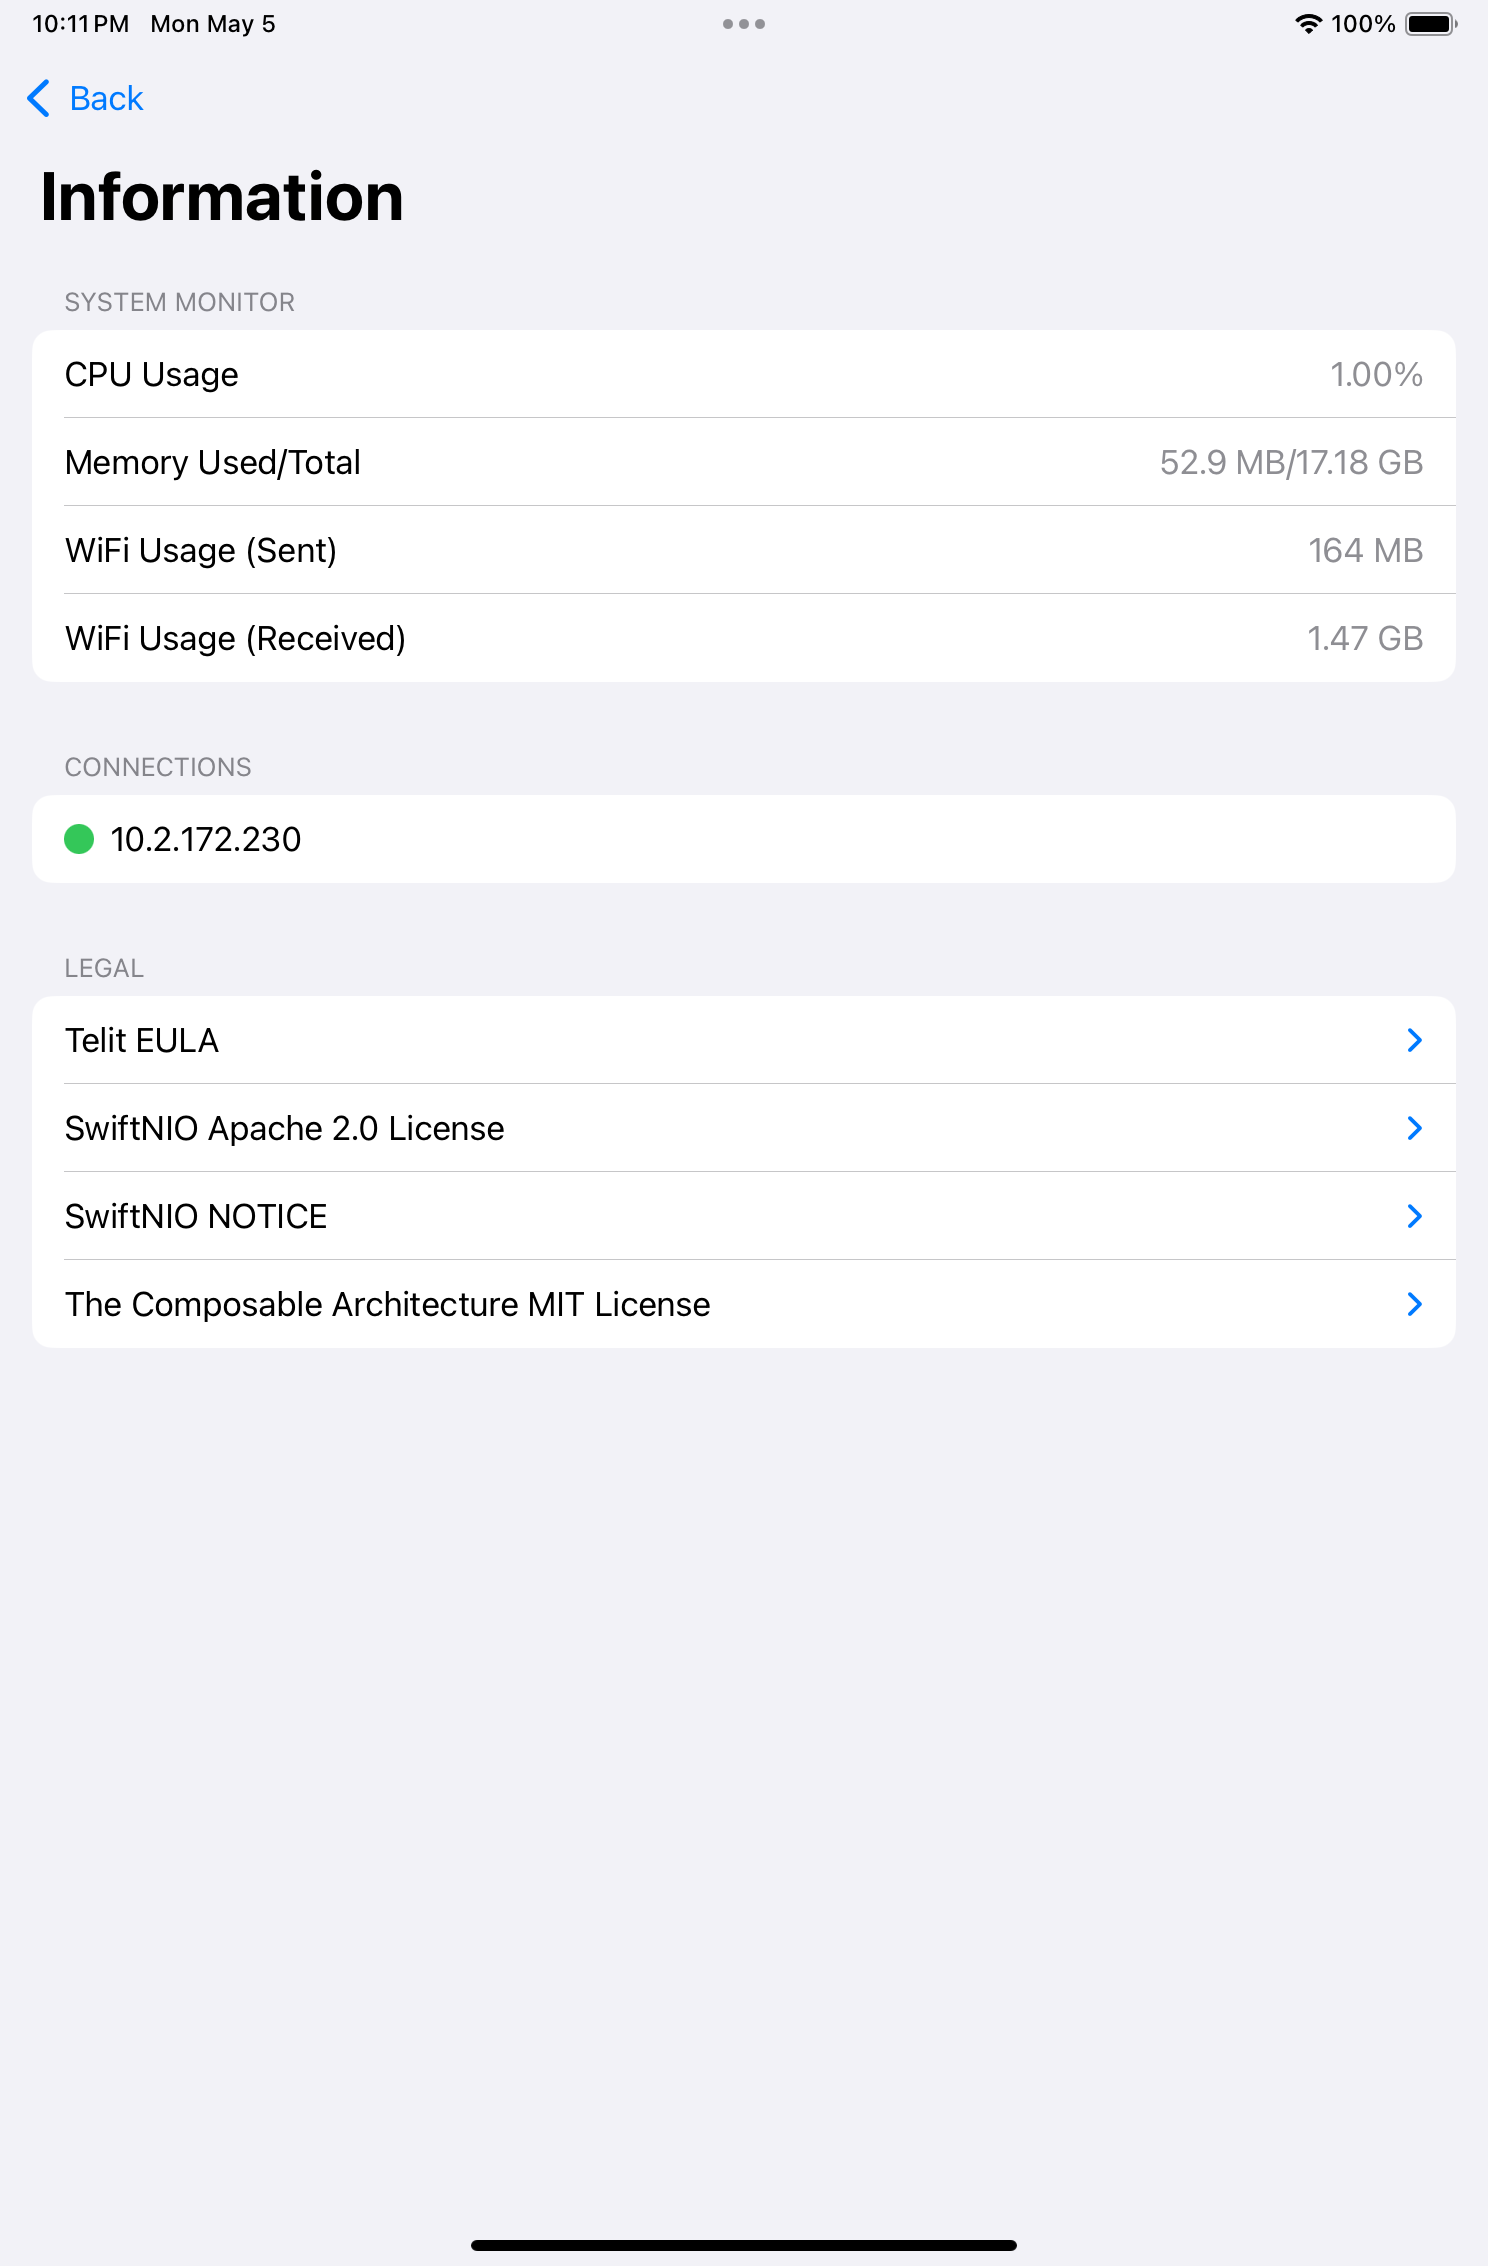Click the green connection status dot

pos(79,839)
